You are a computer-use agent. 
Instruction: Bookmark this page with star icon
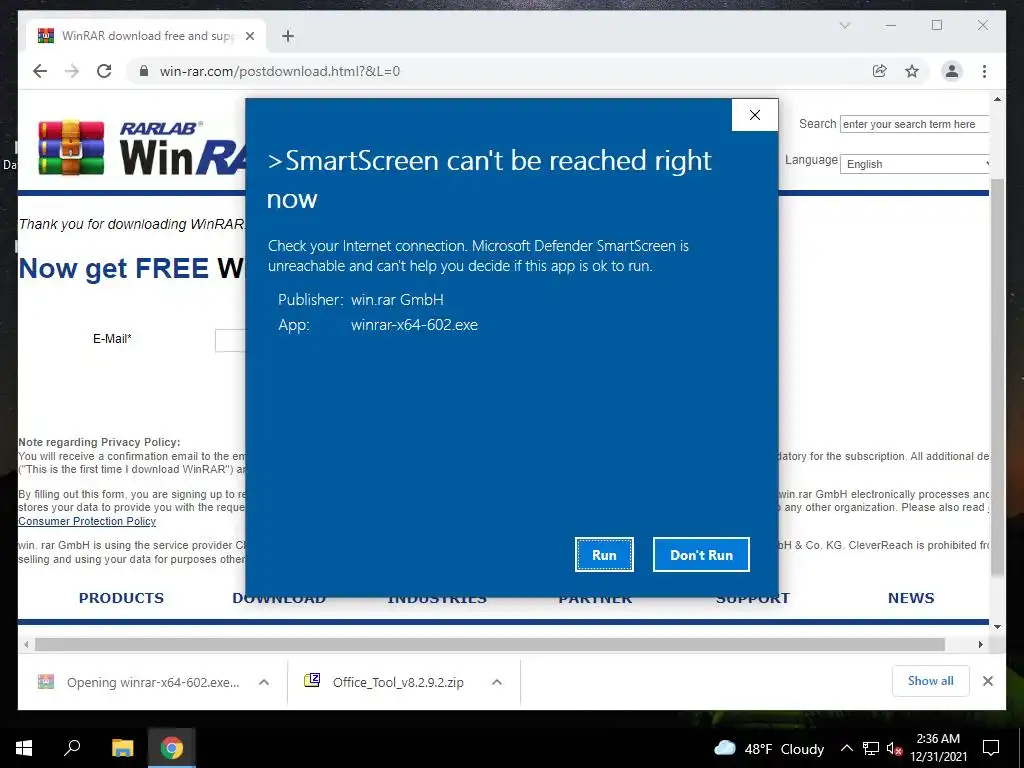coord(912,71)
